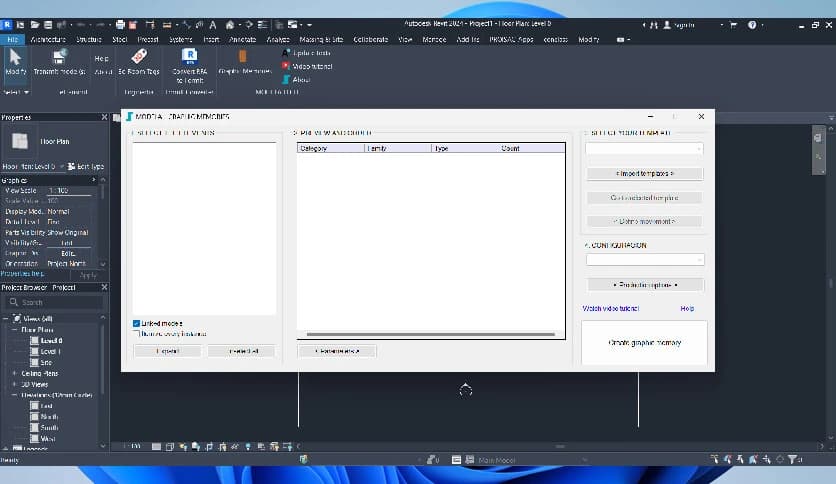Open the Transmit model tool
The height and width of the screenshot is (484, 836).
pos(59,60)
